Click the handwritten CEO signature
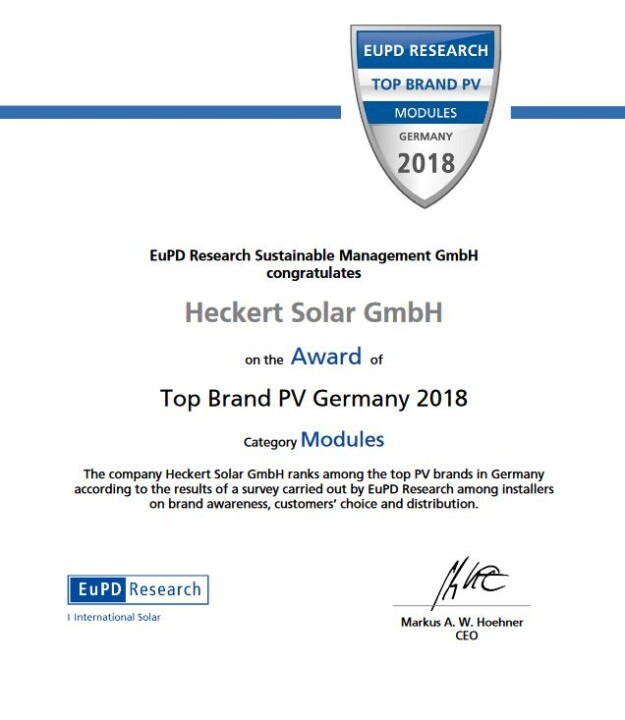This screenshot has height=720, width=625. coord(469,582)
